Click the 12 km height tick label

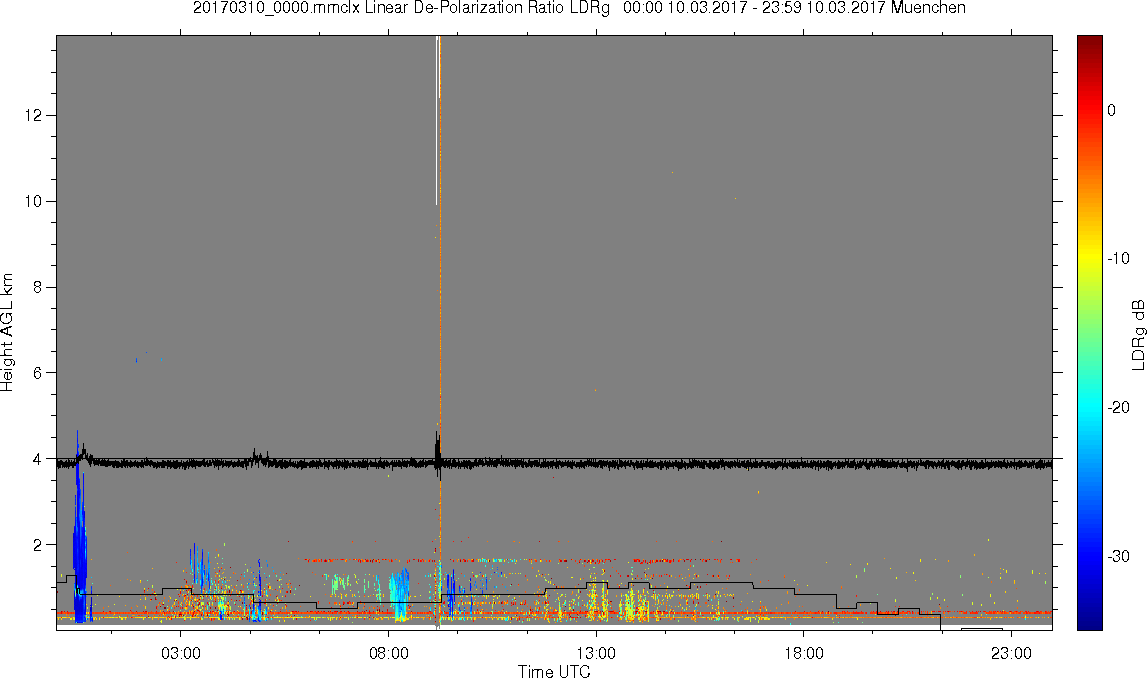point(34,116)
